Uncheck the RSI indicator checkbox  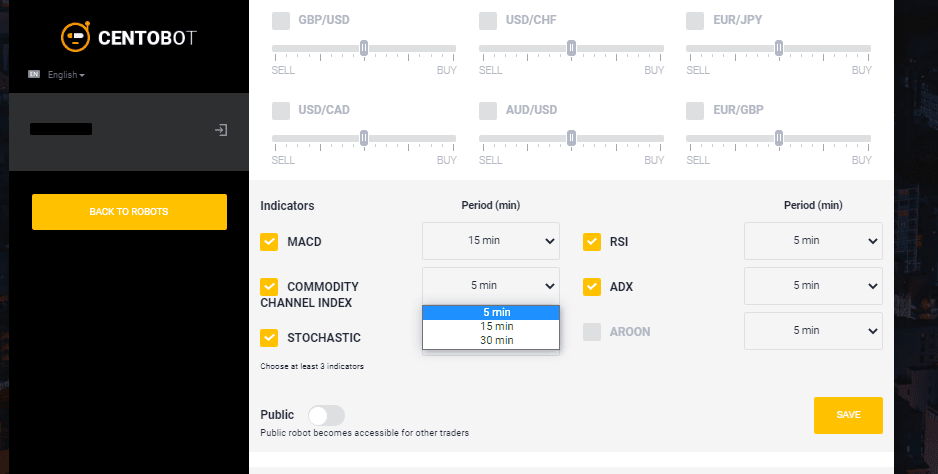592,242
